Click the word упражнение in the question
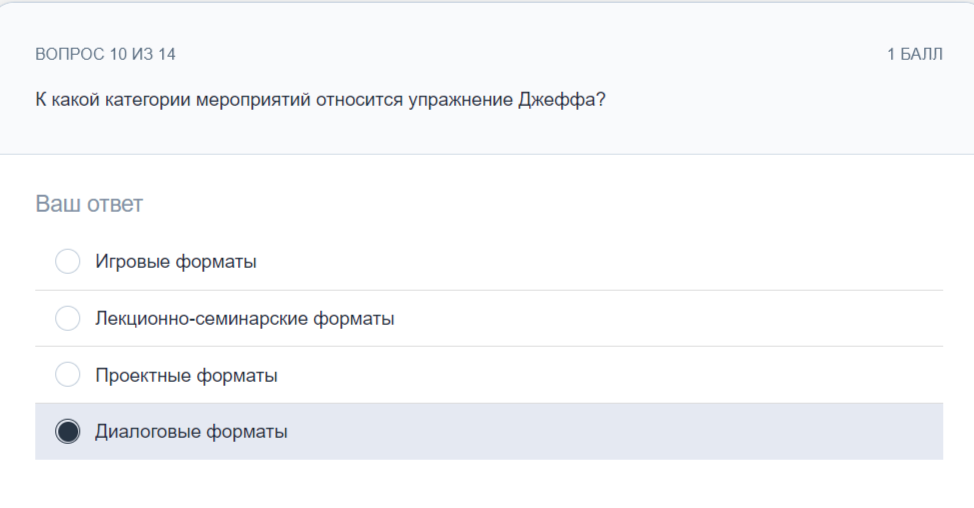 pos(461,100)
